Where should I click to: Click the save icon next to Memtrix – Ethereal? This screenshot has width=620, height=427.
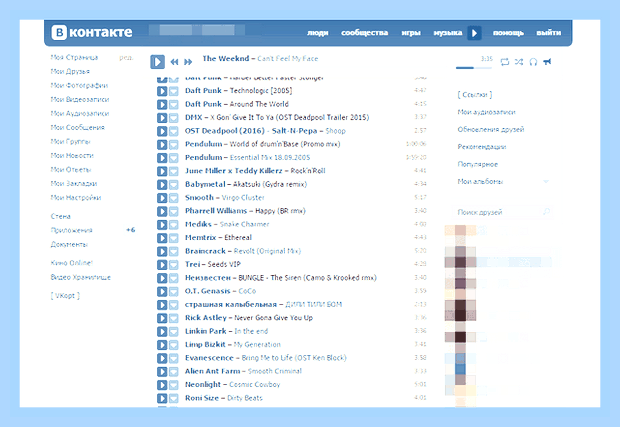click(x=174, y=238)
